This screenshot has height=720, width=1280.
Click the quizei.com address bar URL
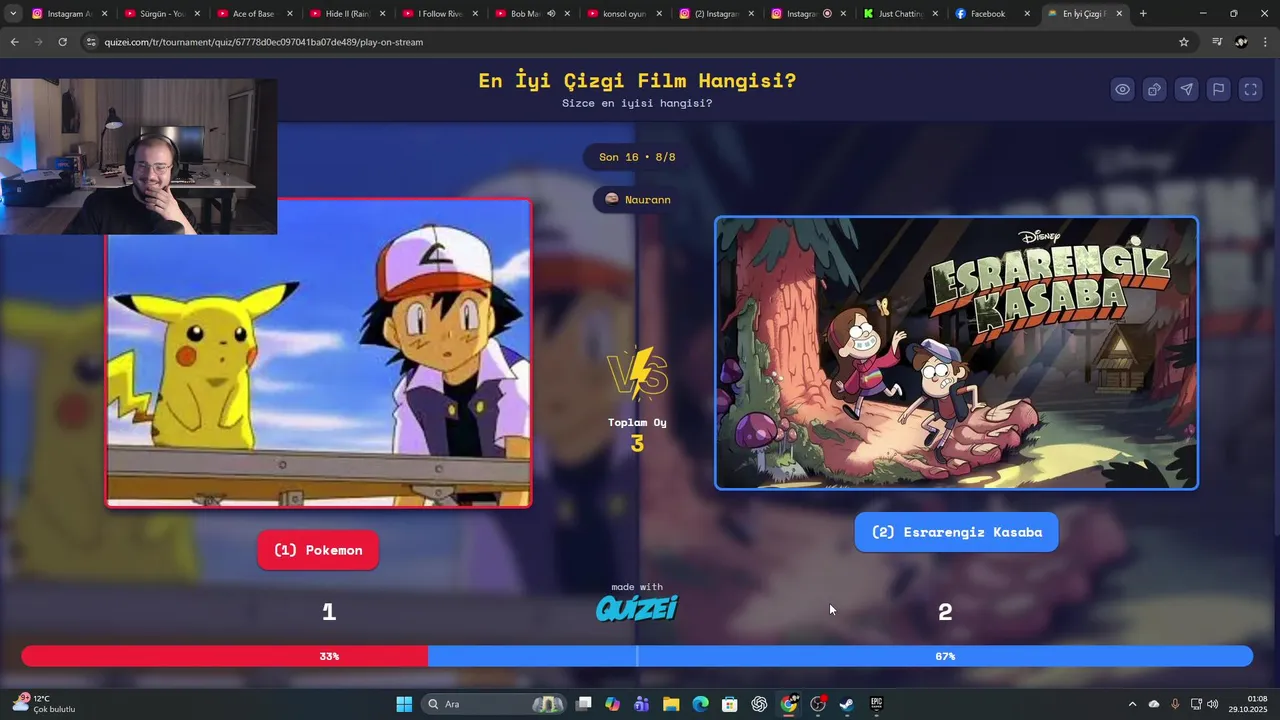(264, 42)
